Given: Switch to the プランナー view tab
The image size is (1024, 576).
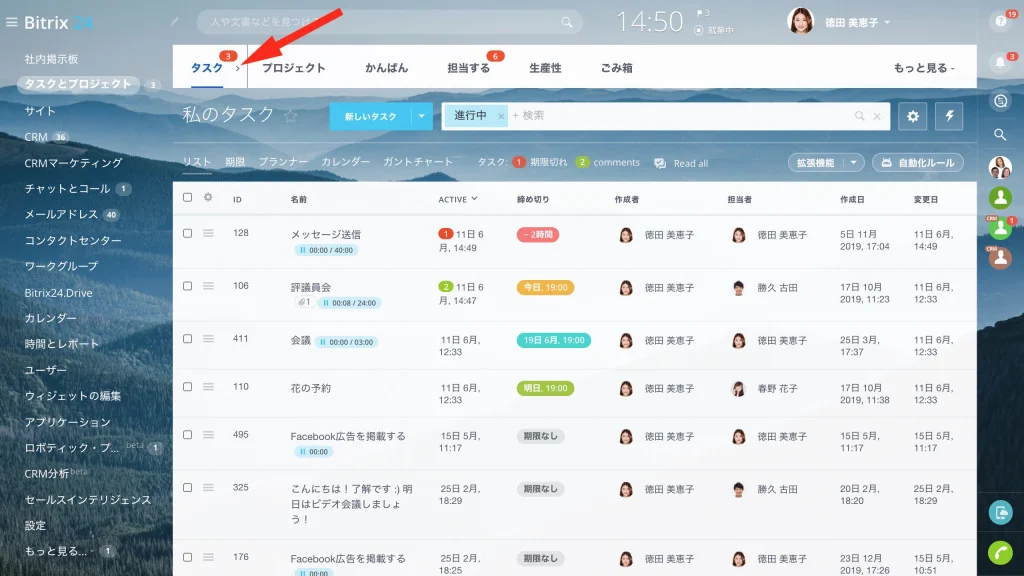Looking at the screenshot, I should point(283,162).
